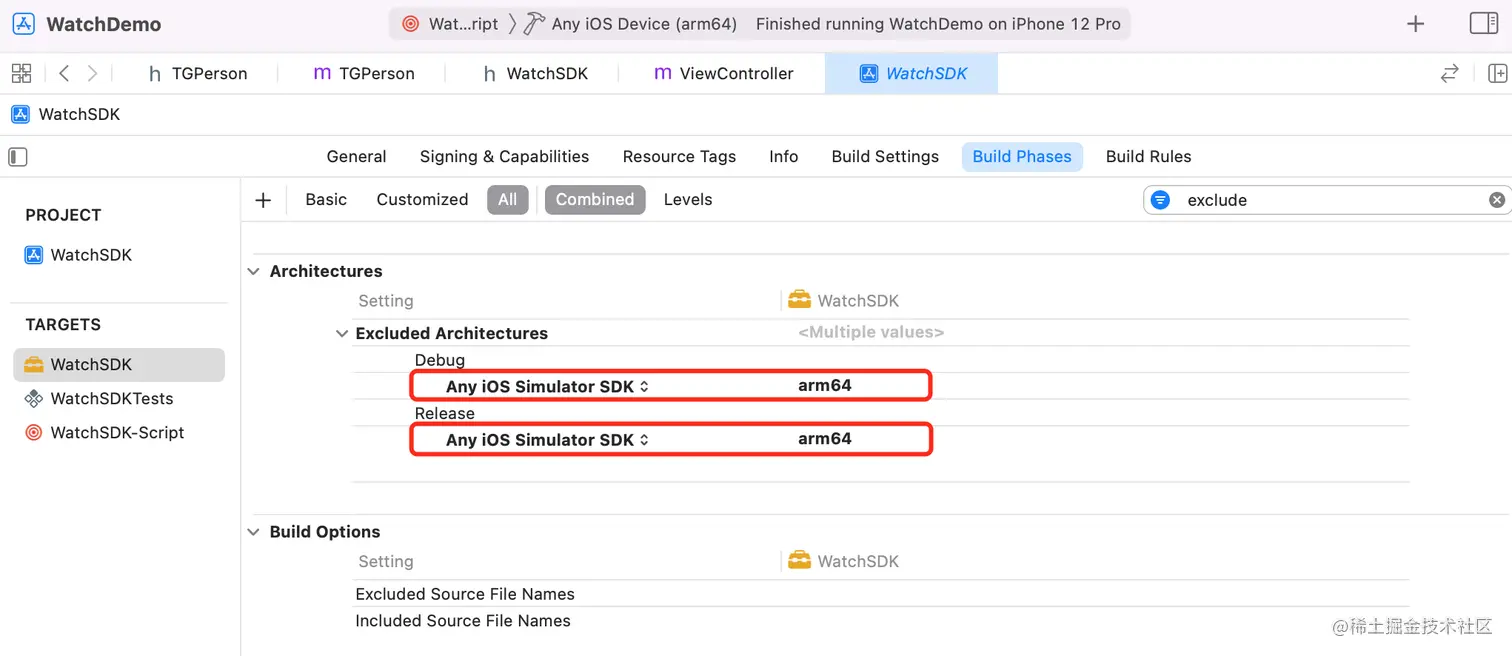Add a build setting with the plus button
Viewport: 1512px width, 656px height.
coord(263,200)
